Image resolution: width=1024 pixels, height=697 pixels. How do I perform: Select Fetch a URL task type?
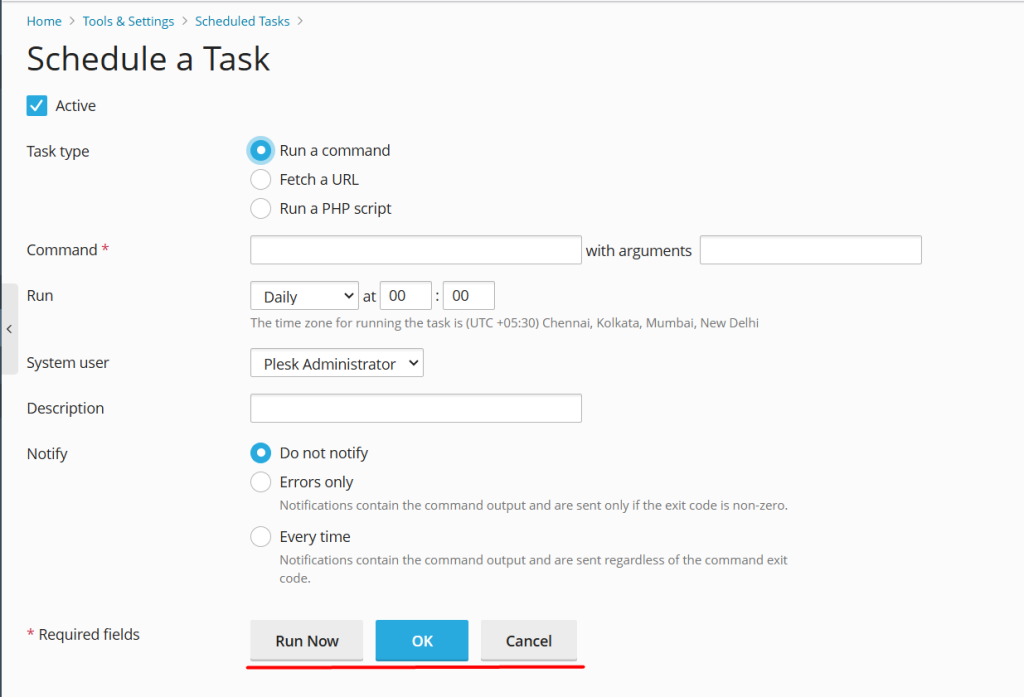click(x=261, y=179)
